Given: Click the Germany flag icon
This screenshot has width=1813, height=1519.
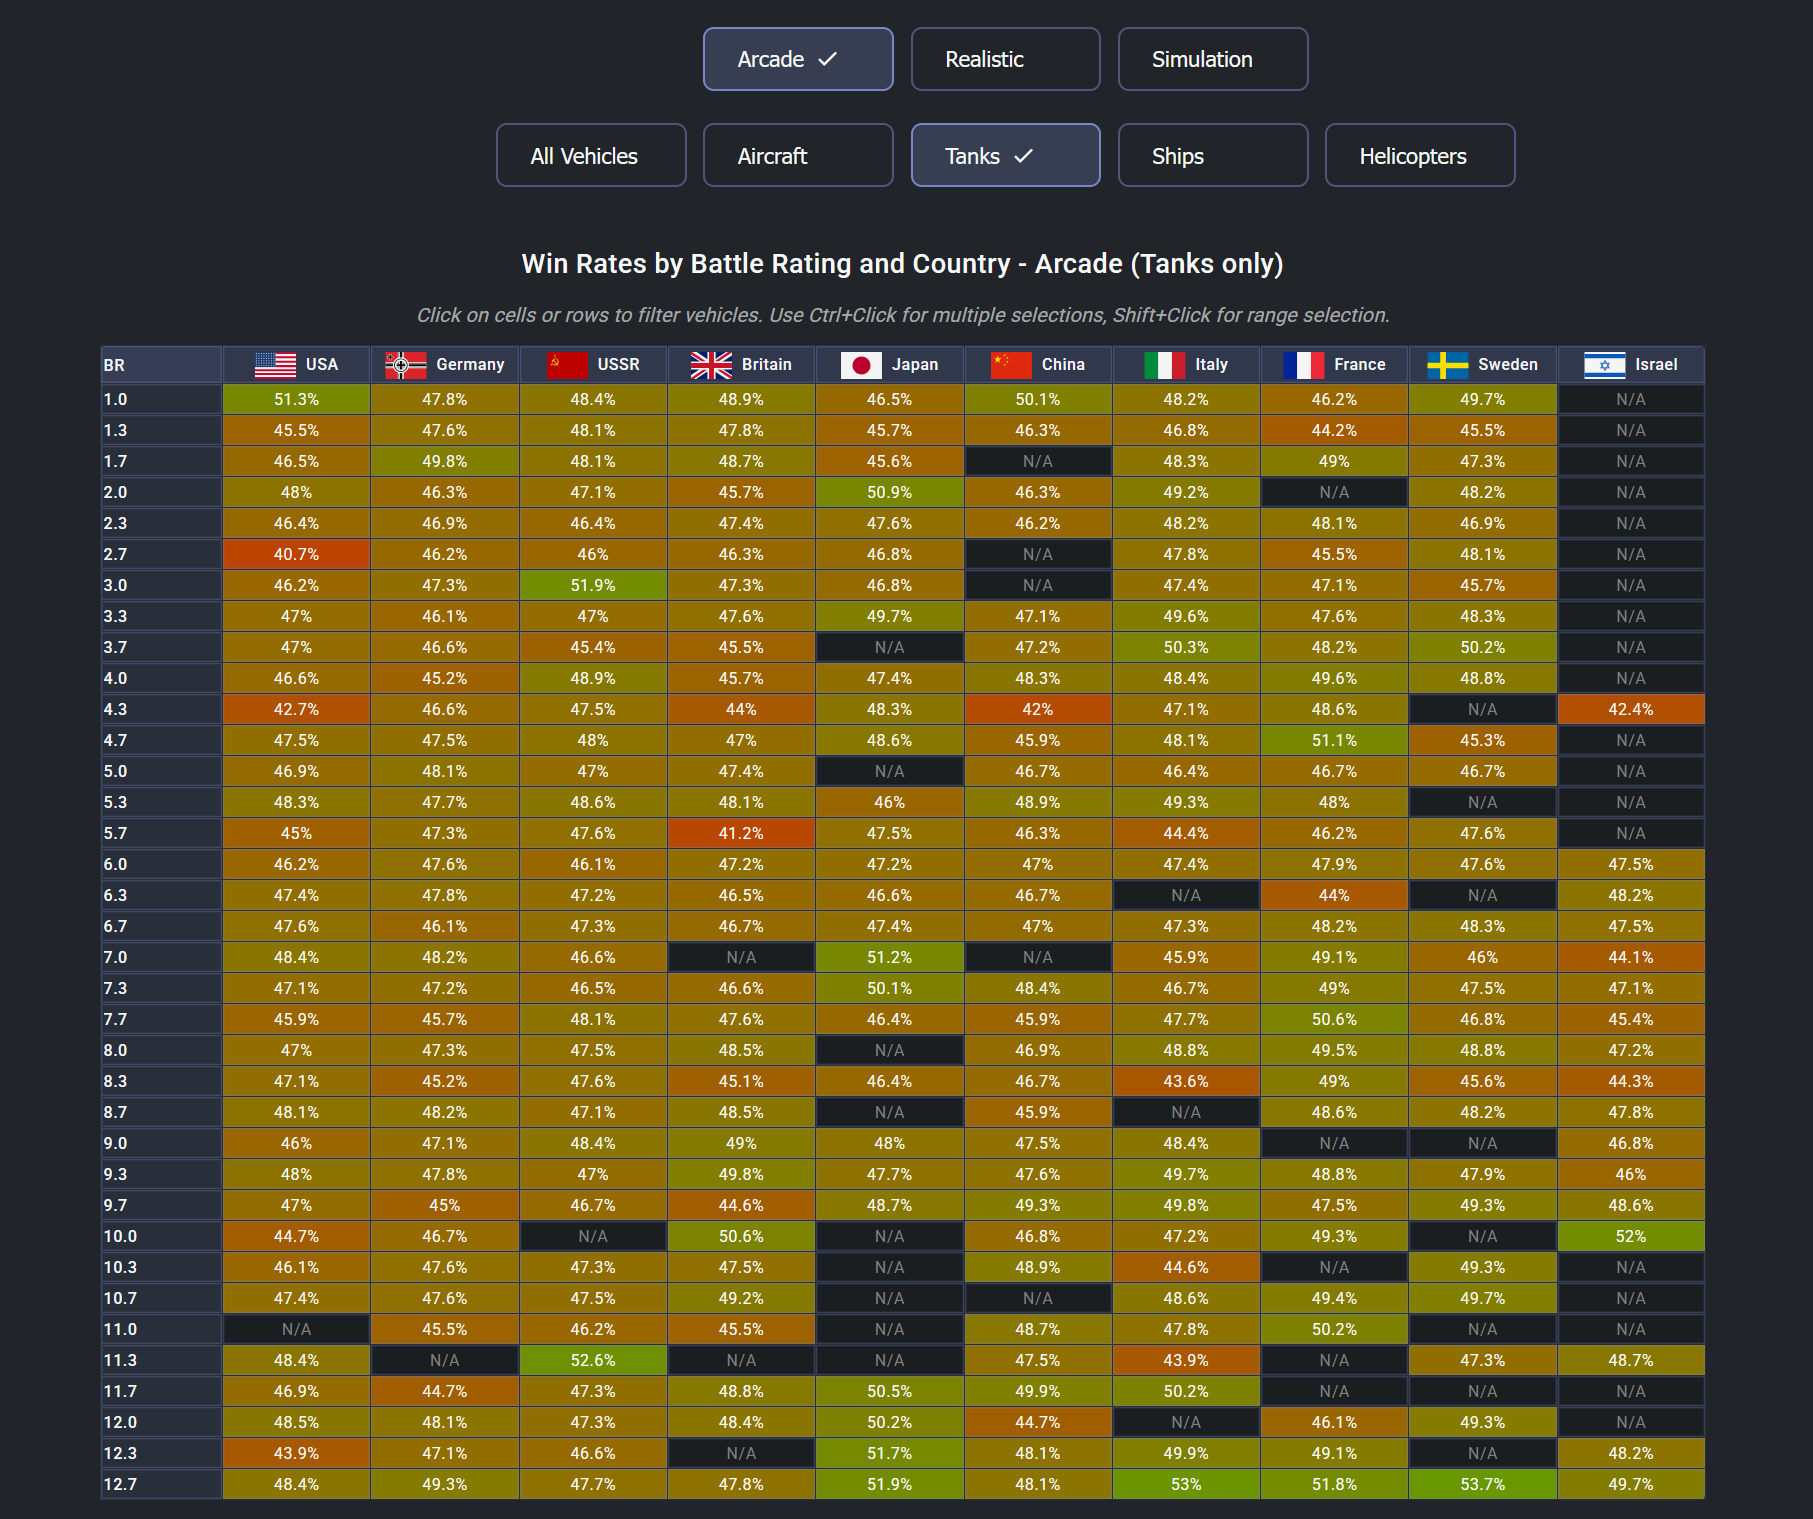Looking at the screenshot, I should (x=405, y=365).
